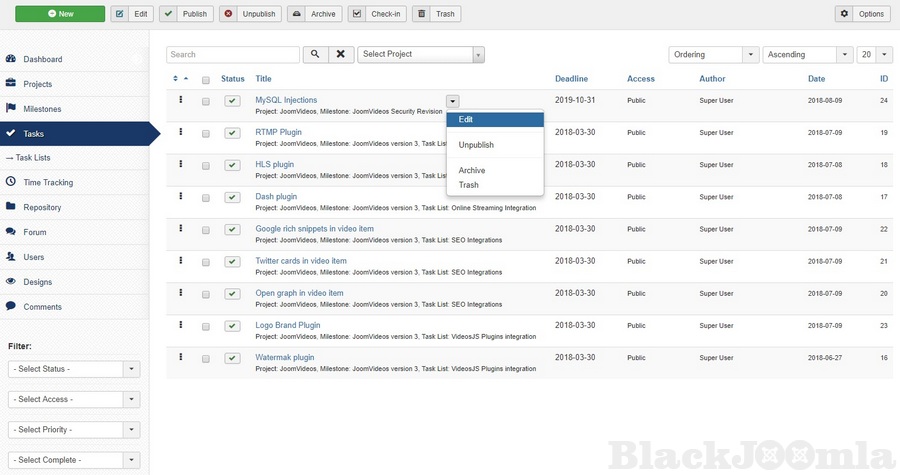Click the published status icon for RTMP Plugin
This screenshot has height=475, width=900.
pos(232,133)
